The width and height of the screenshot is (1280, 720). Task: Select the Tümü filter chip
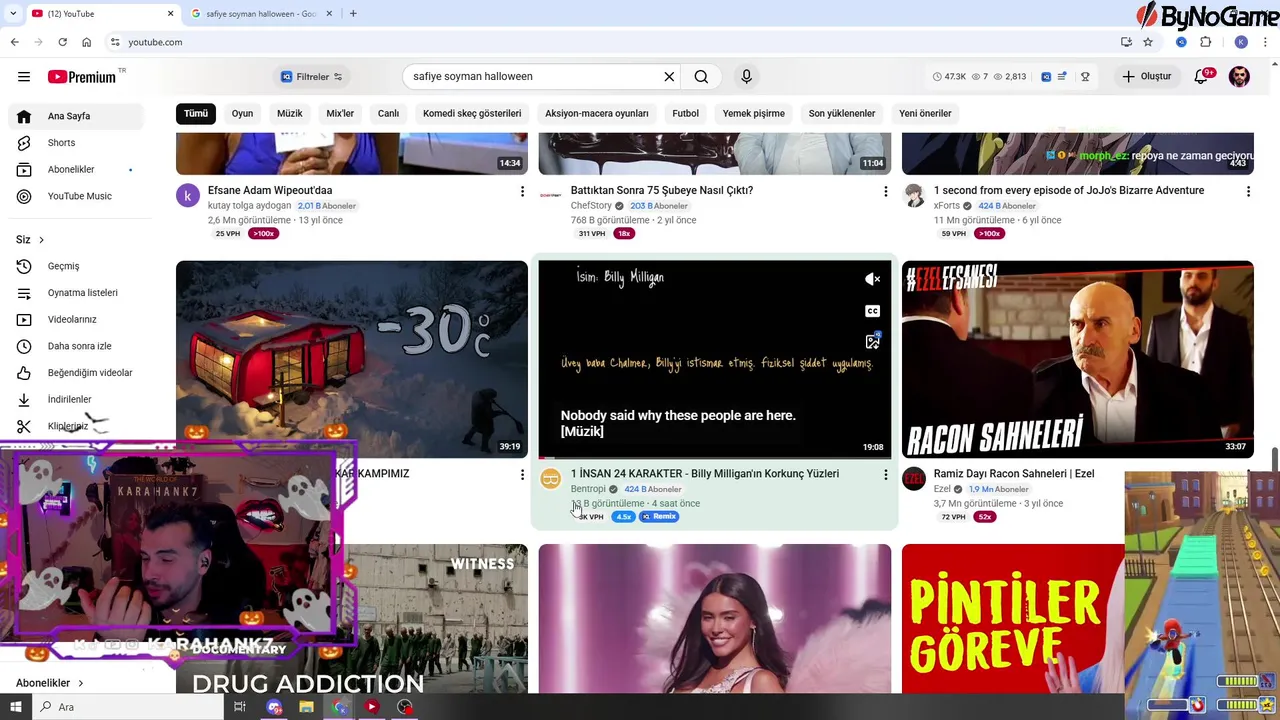[x=196, y=113]
